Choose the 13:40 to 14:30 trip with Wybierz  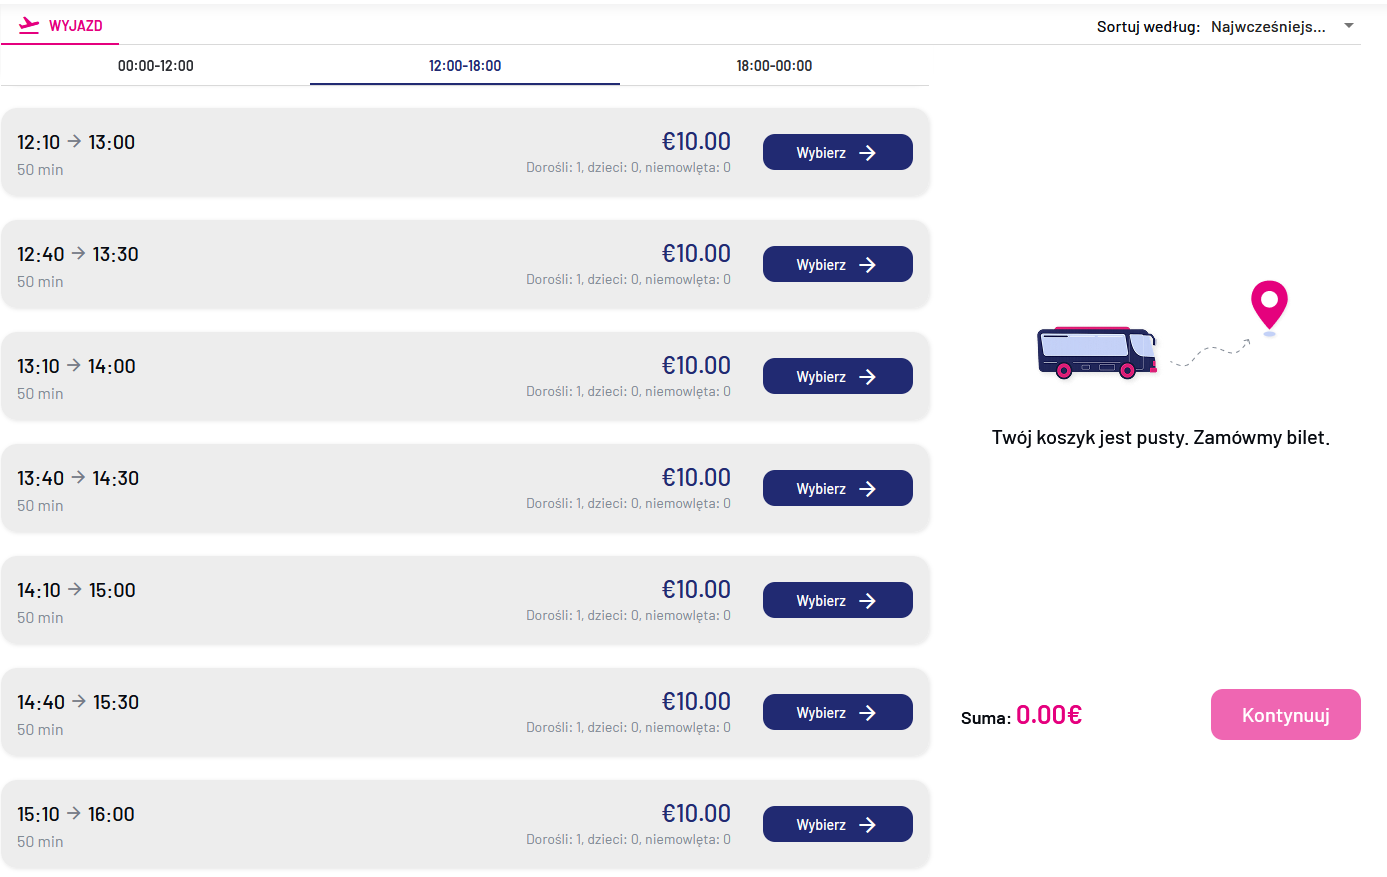pyautogui.click(x=837, y=489)
